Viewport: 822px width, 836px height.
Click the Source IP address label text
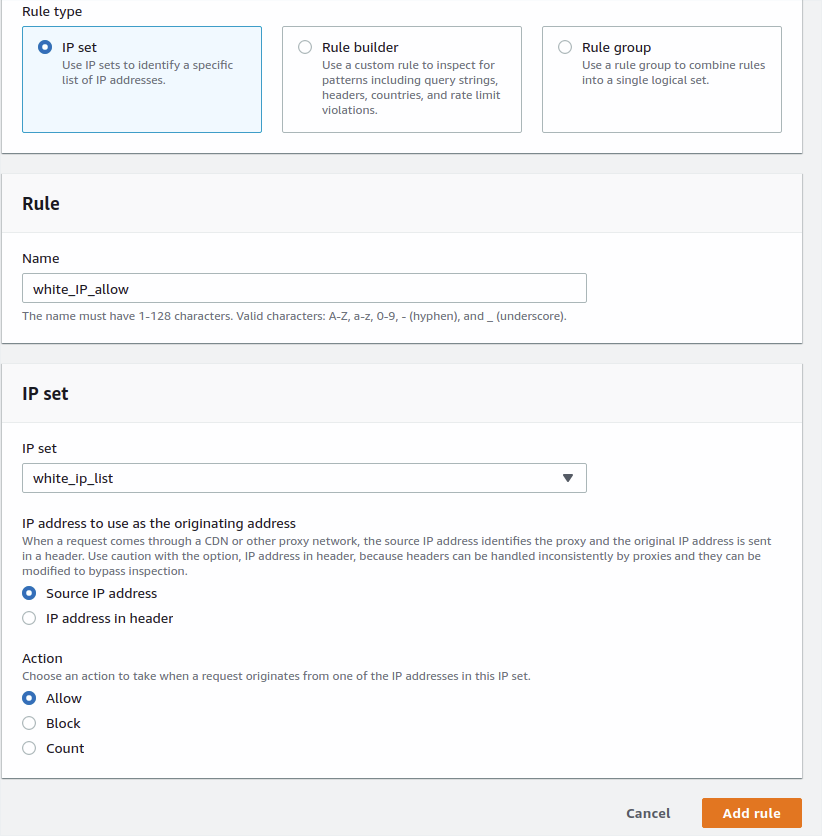pyautogui.click(x=101, y=593)
